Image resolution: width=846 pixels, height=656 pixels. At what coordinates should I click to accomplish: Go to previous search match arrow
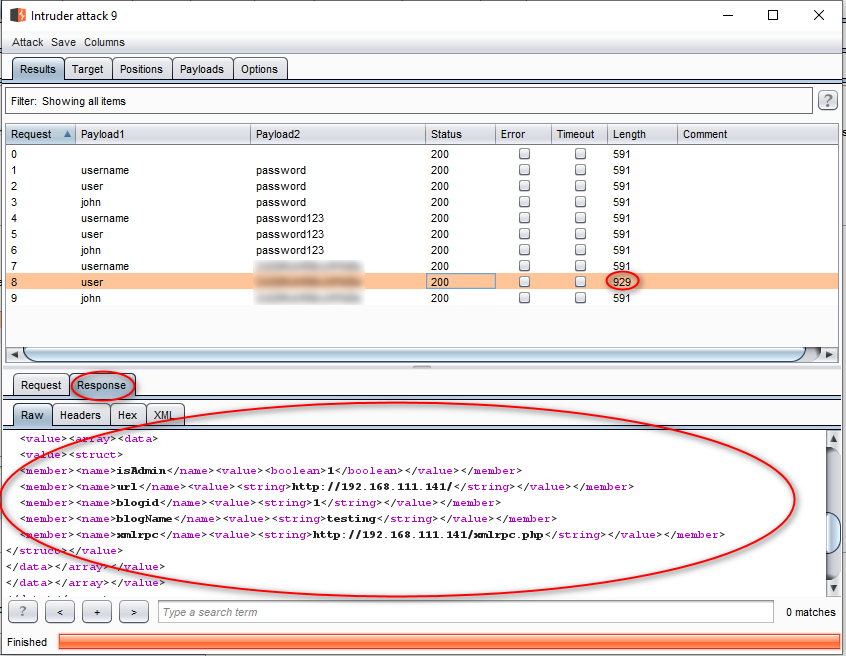[60, 612]
